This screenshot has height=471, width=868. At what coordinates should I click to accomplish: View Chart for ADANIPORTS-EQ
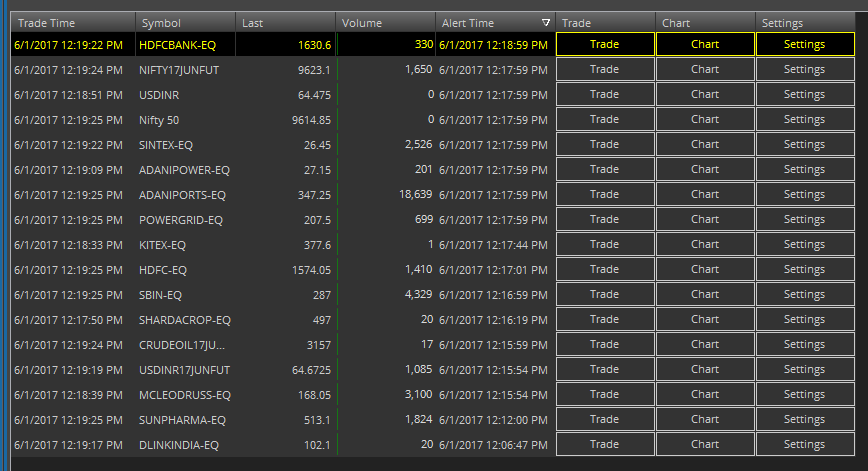click(705, 194)
